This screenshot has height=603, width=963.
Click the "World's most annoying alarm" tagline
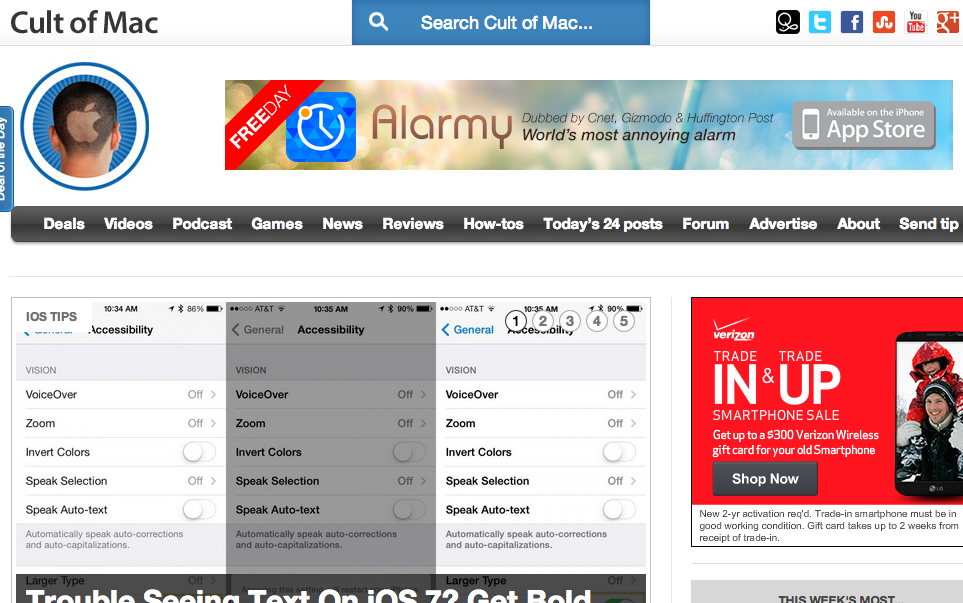[x=628, y=135]
